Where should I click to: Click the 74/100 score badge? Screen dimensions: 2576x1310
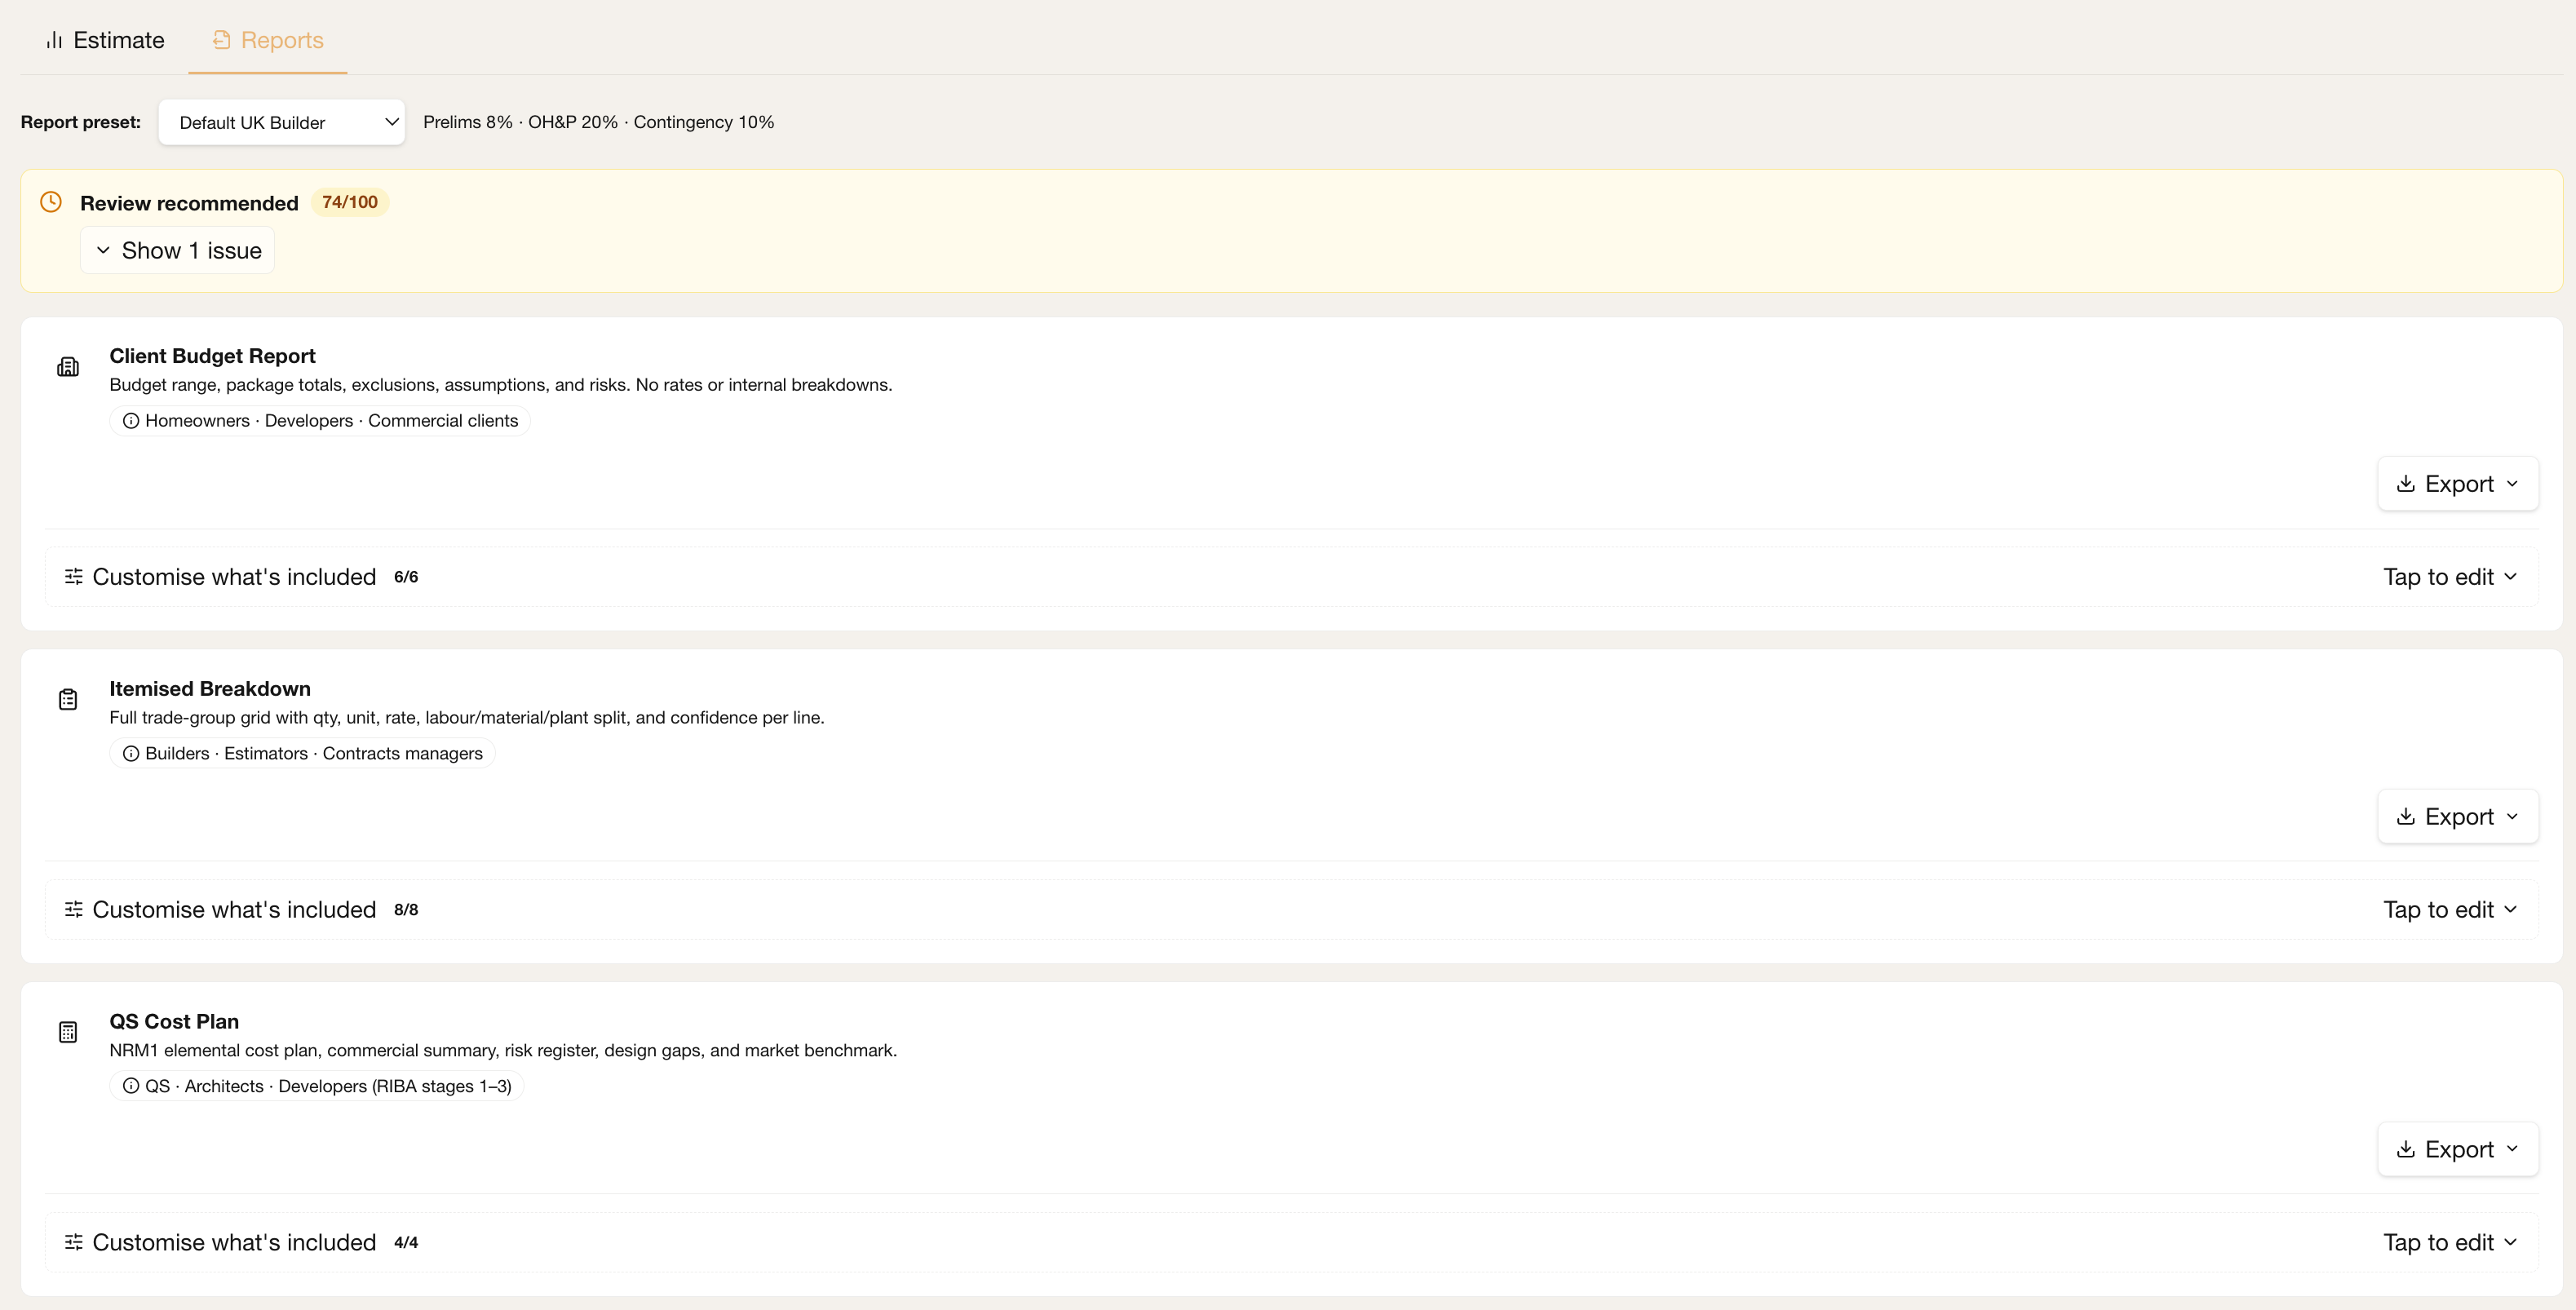[x=350, y=202]
